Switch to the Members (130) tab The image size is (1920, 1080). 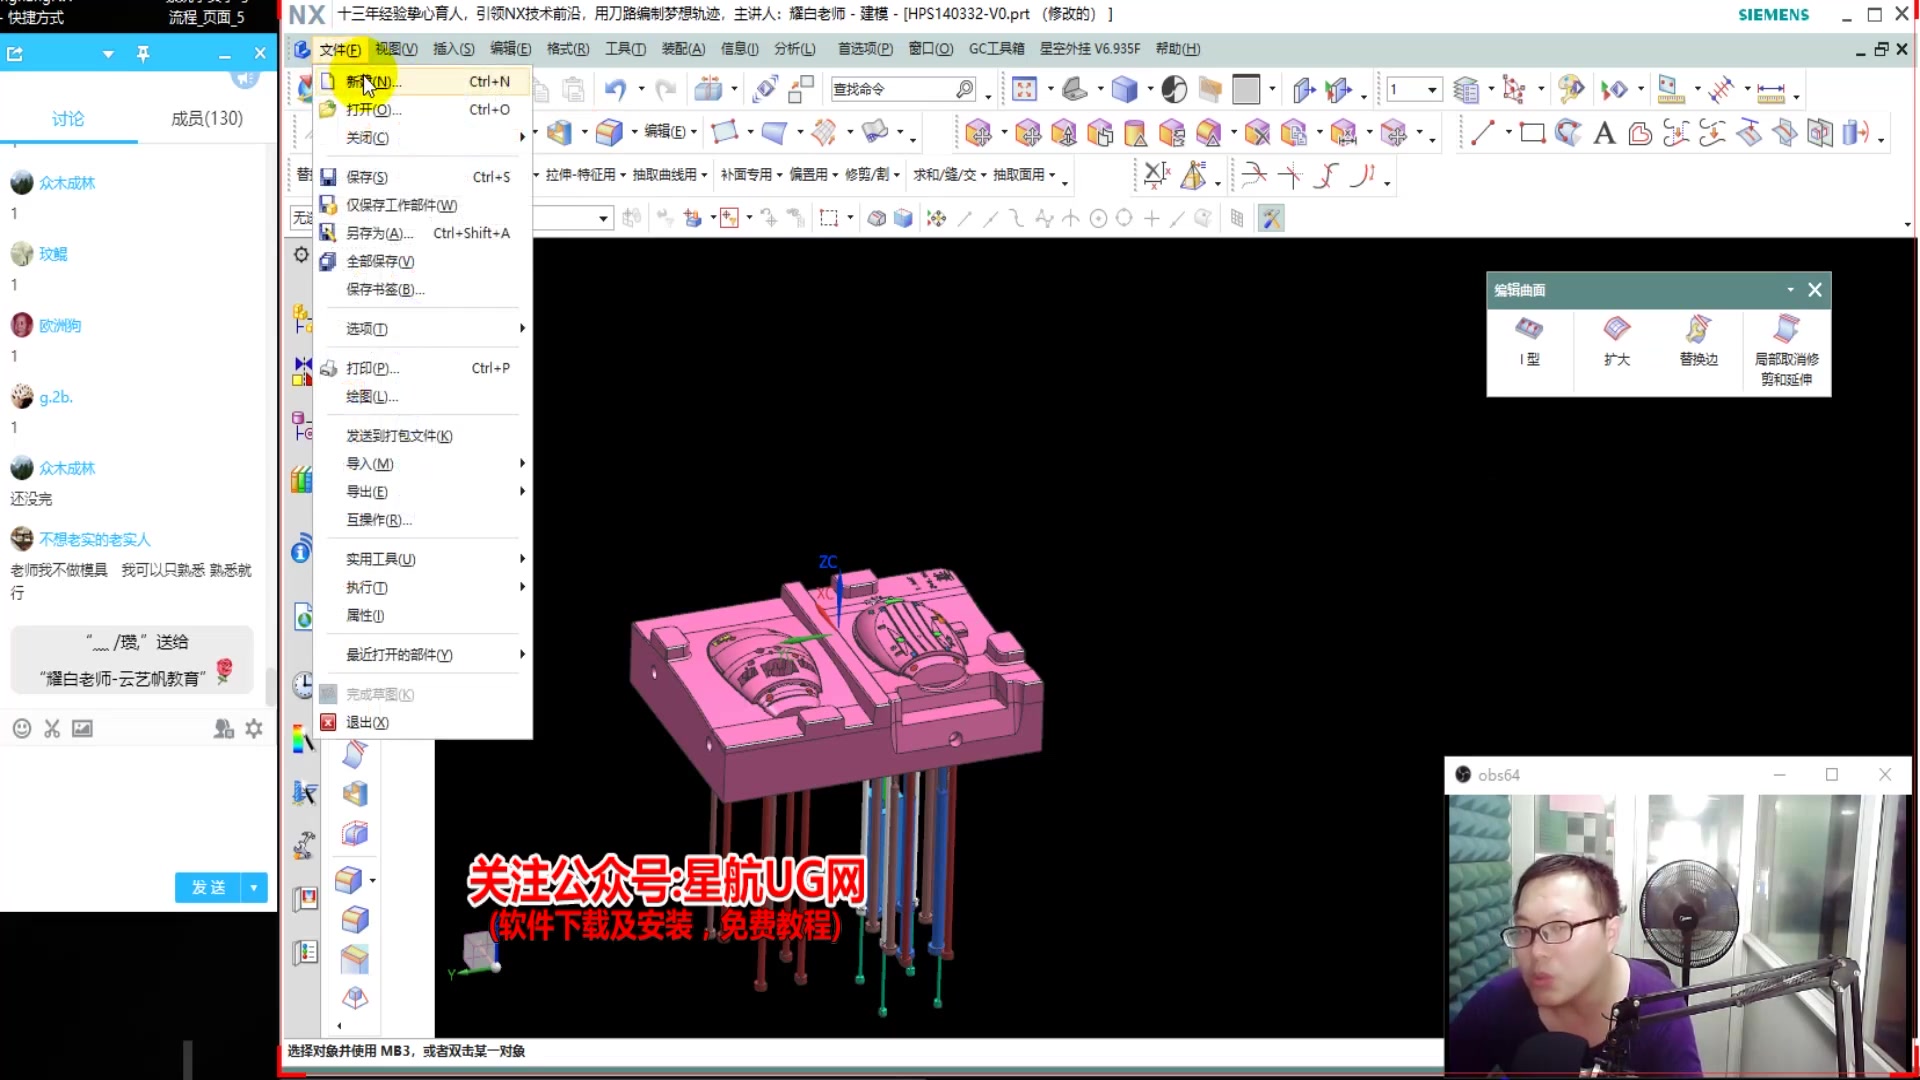[x=206, y=119]
